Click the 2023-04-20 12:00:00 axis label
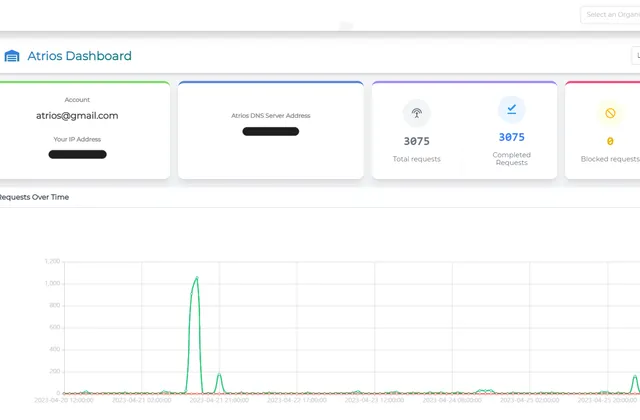Viewport: 640px width, 420px height. 64,400
